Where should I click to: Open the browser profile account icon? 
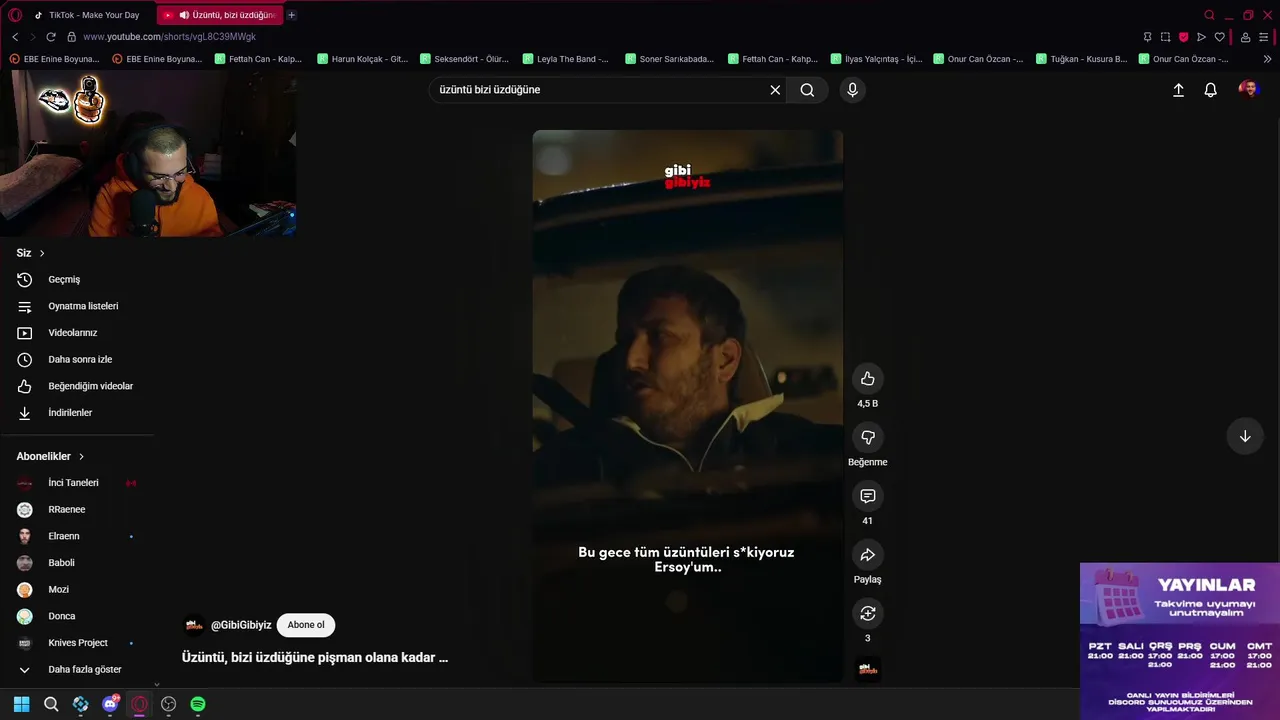[x=1245, y=37]
